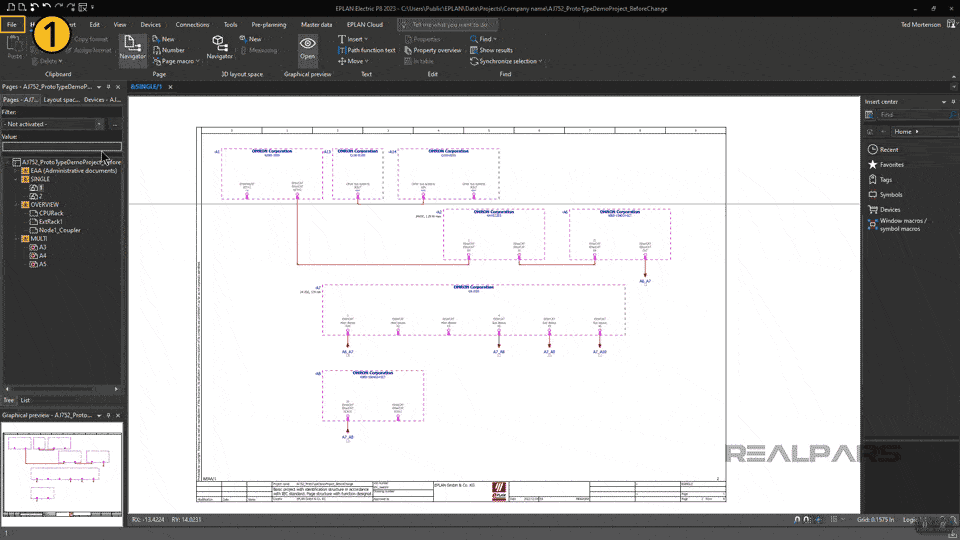Click Tell me what you want to do box
This screenshot has height=540, width=960.
point(448,24)
